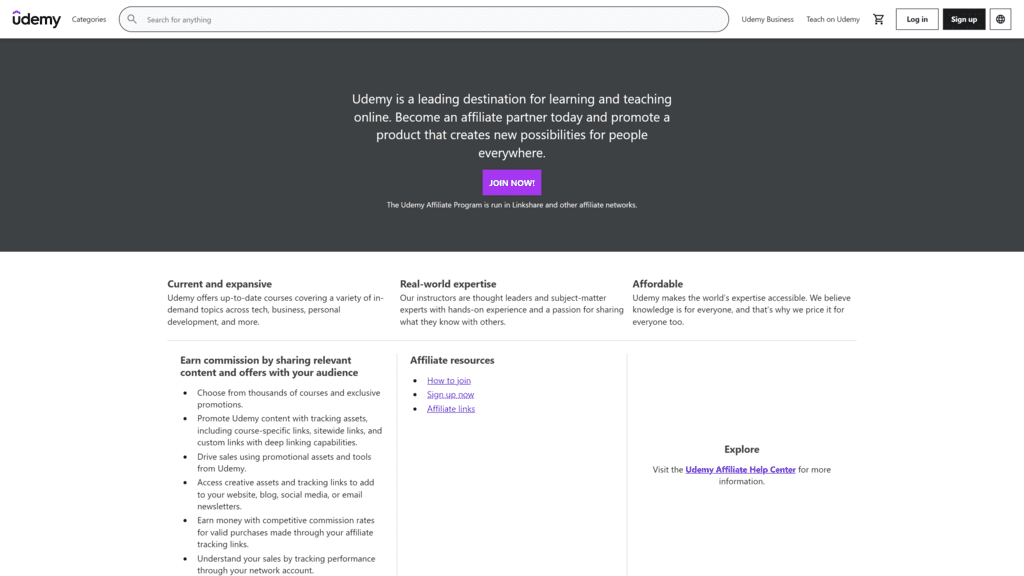
Task: Open the Categories menu
Action: (x=89, y=20)
